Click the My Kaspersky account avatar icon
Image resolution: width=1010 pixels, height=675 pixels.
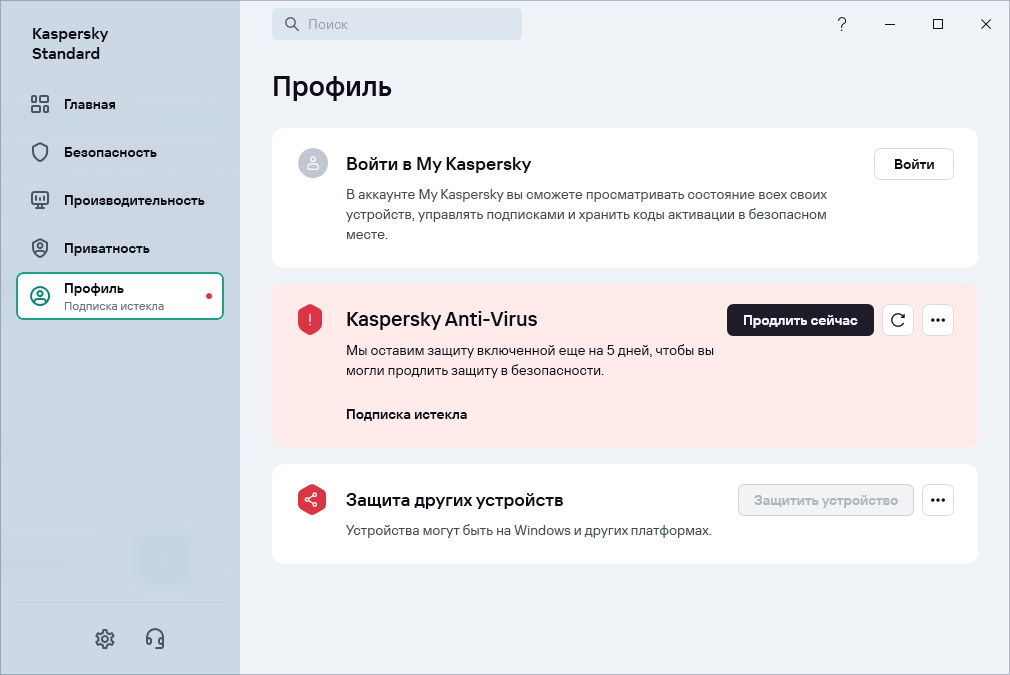(313, 164)
